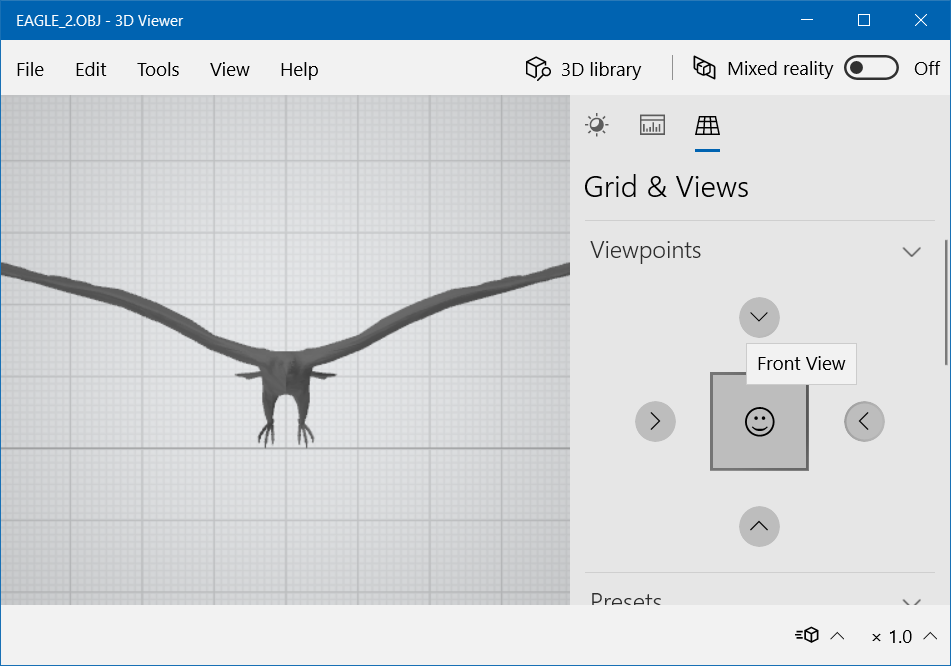The height and width of the screenshot is (666, 951).
Task: Toggle the Mixed reality switch
Action: [x=871, y=68]
